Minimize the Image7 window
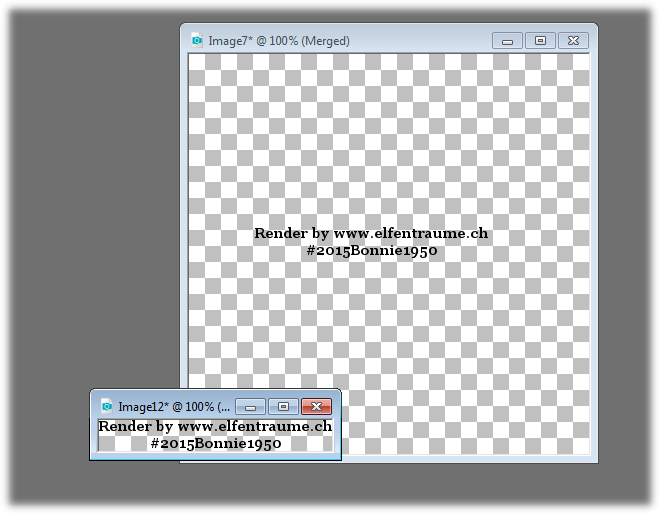Screen dimensions: 660x514 507,41
